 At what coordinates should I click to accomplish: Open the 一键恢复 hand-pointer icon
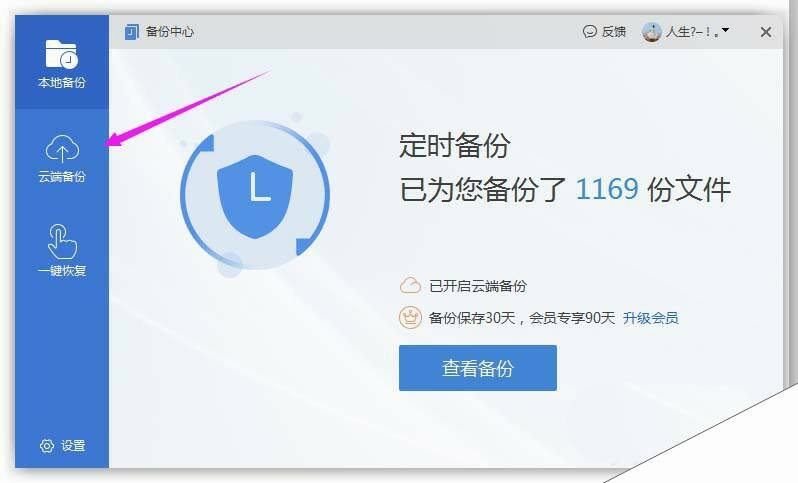[62, 242]
